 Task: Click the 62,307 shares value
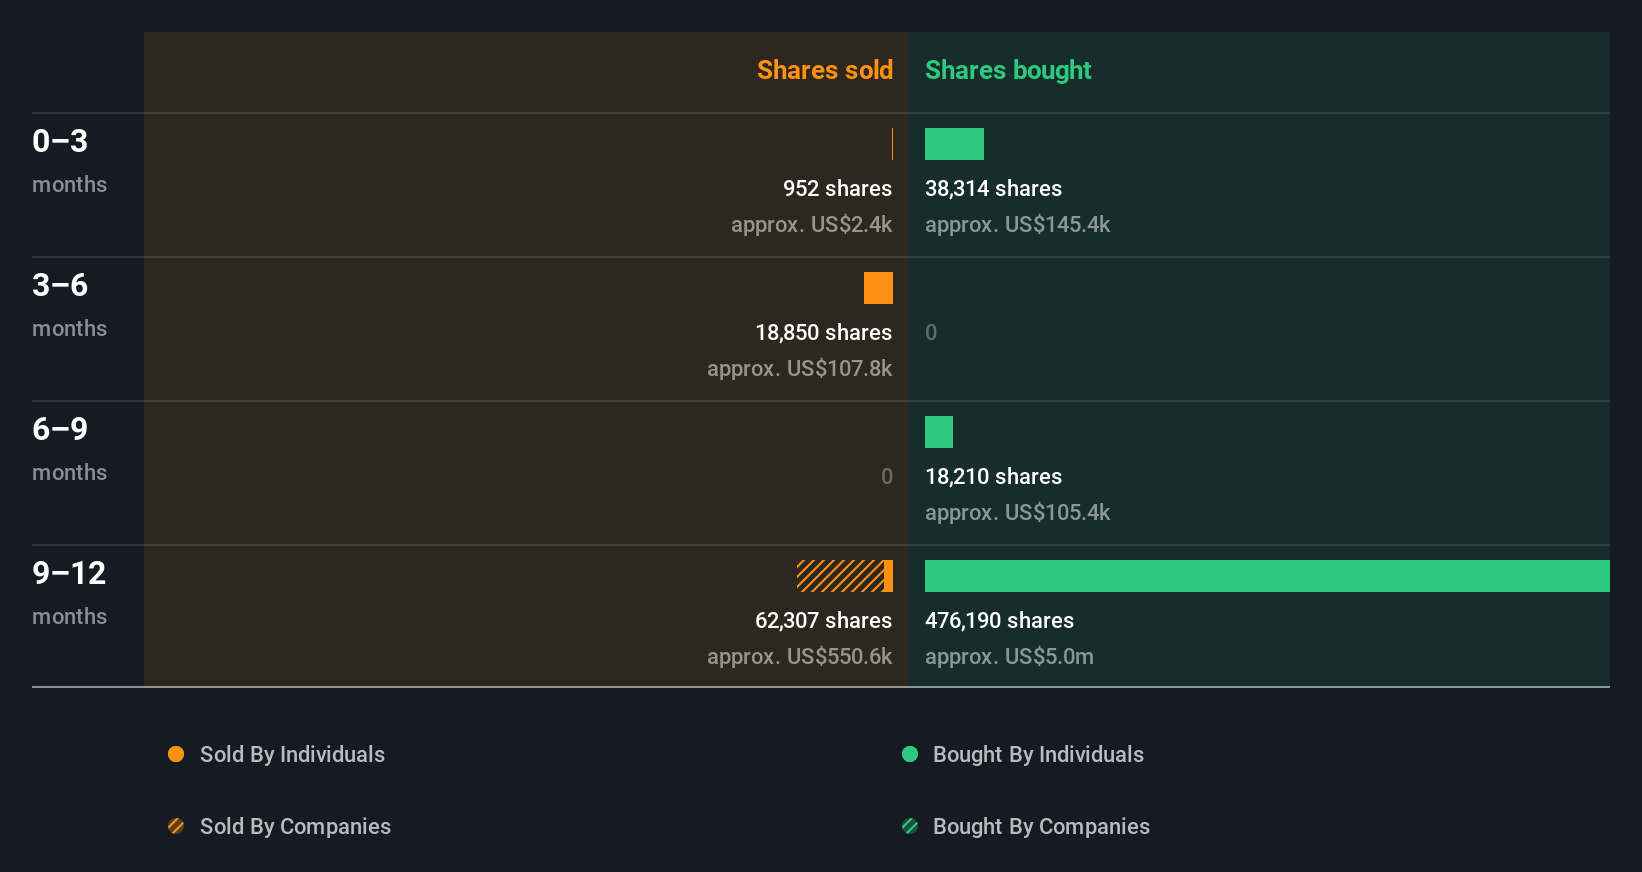823,620
